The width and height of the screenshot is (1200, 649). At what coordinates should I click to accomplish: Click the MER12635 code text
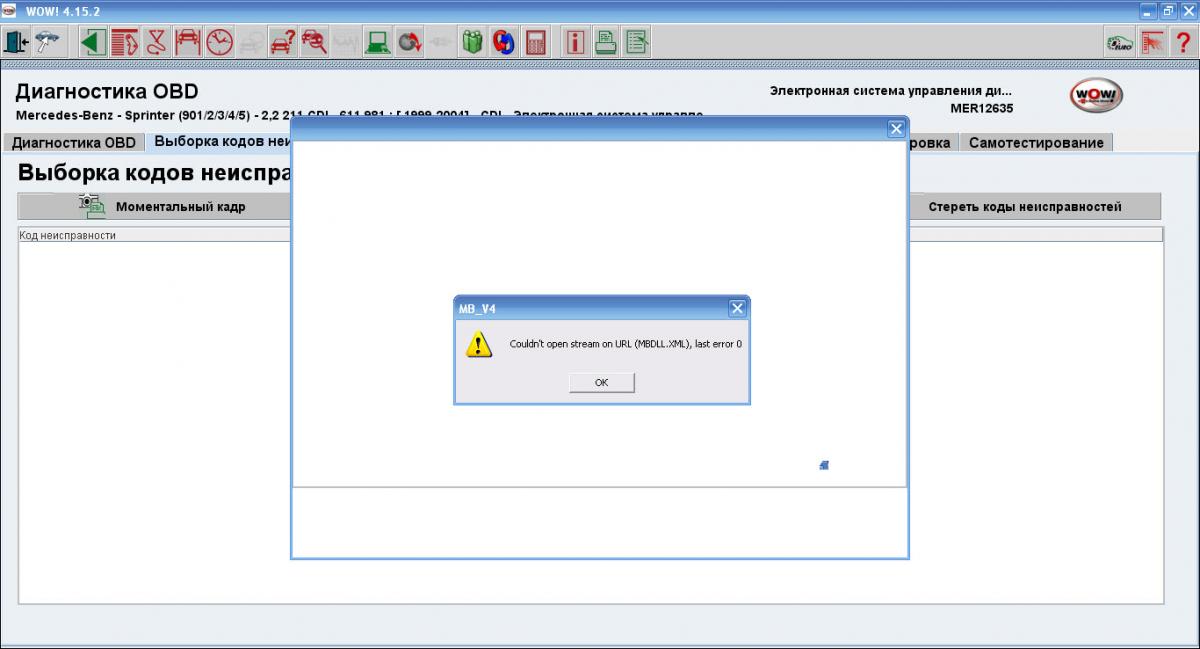coord(981,108)
